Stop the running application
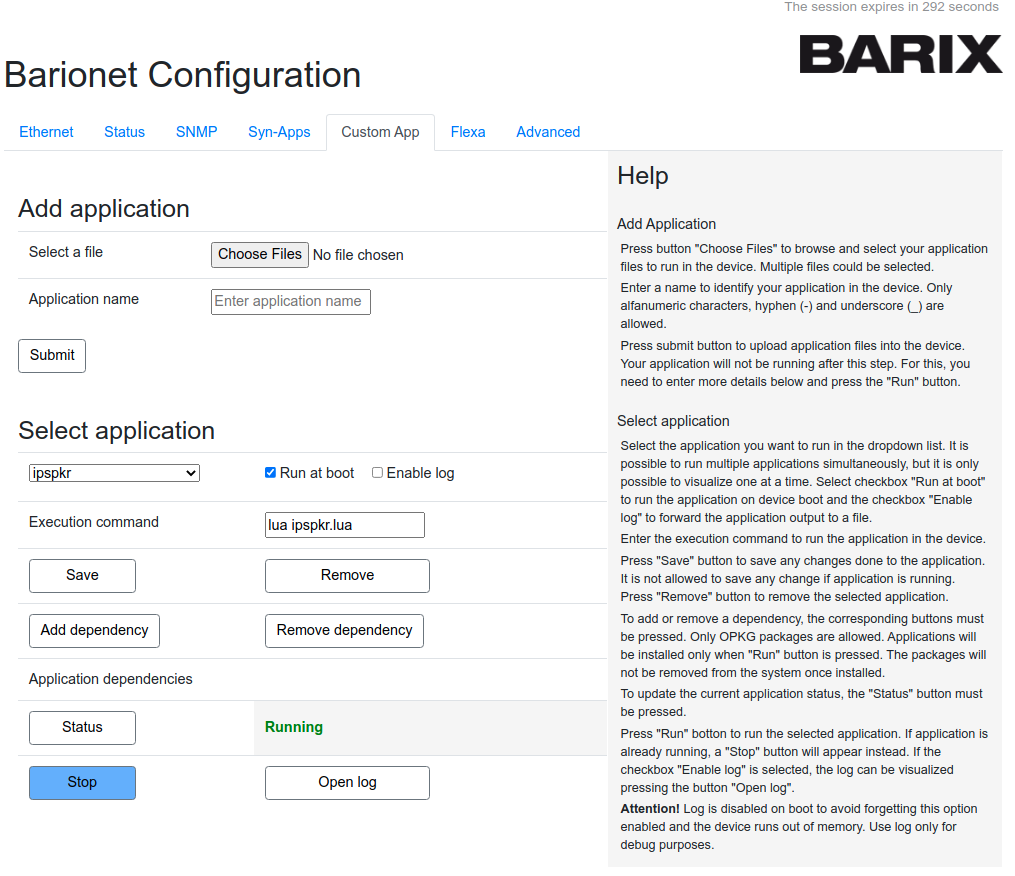1015x876 pixels. [x=82, y=782]
